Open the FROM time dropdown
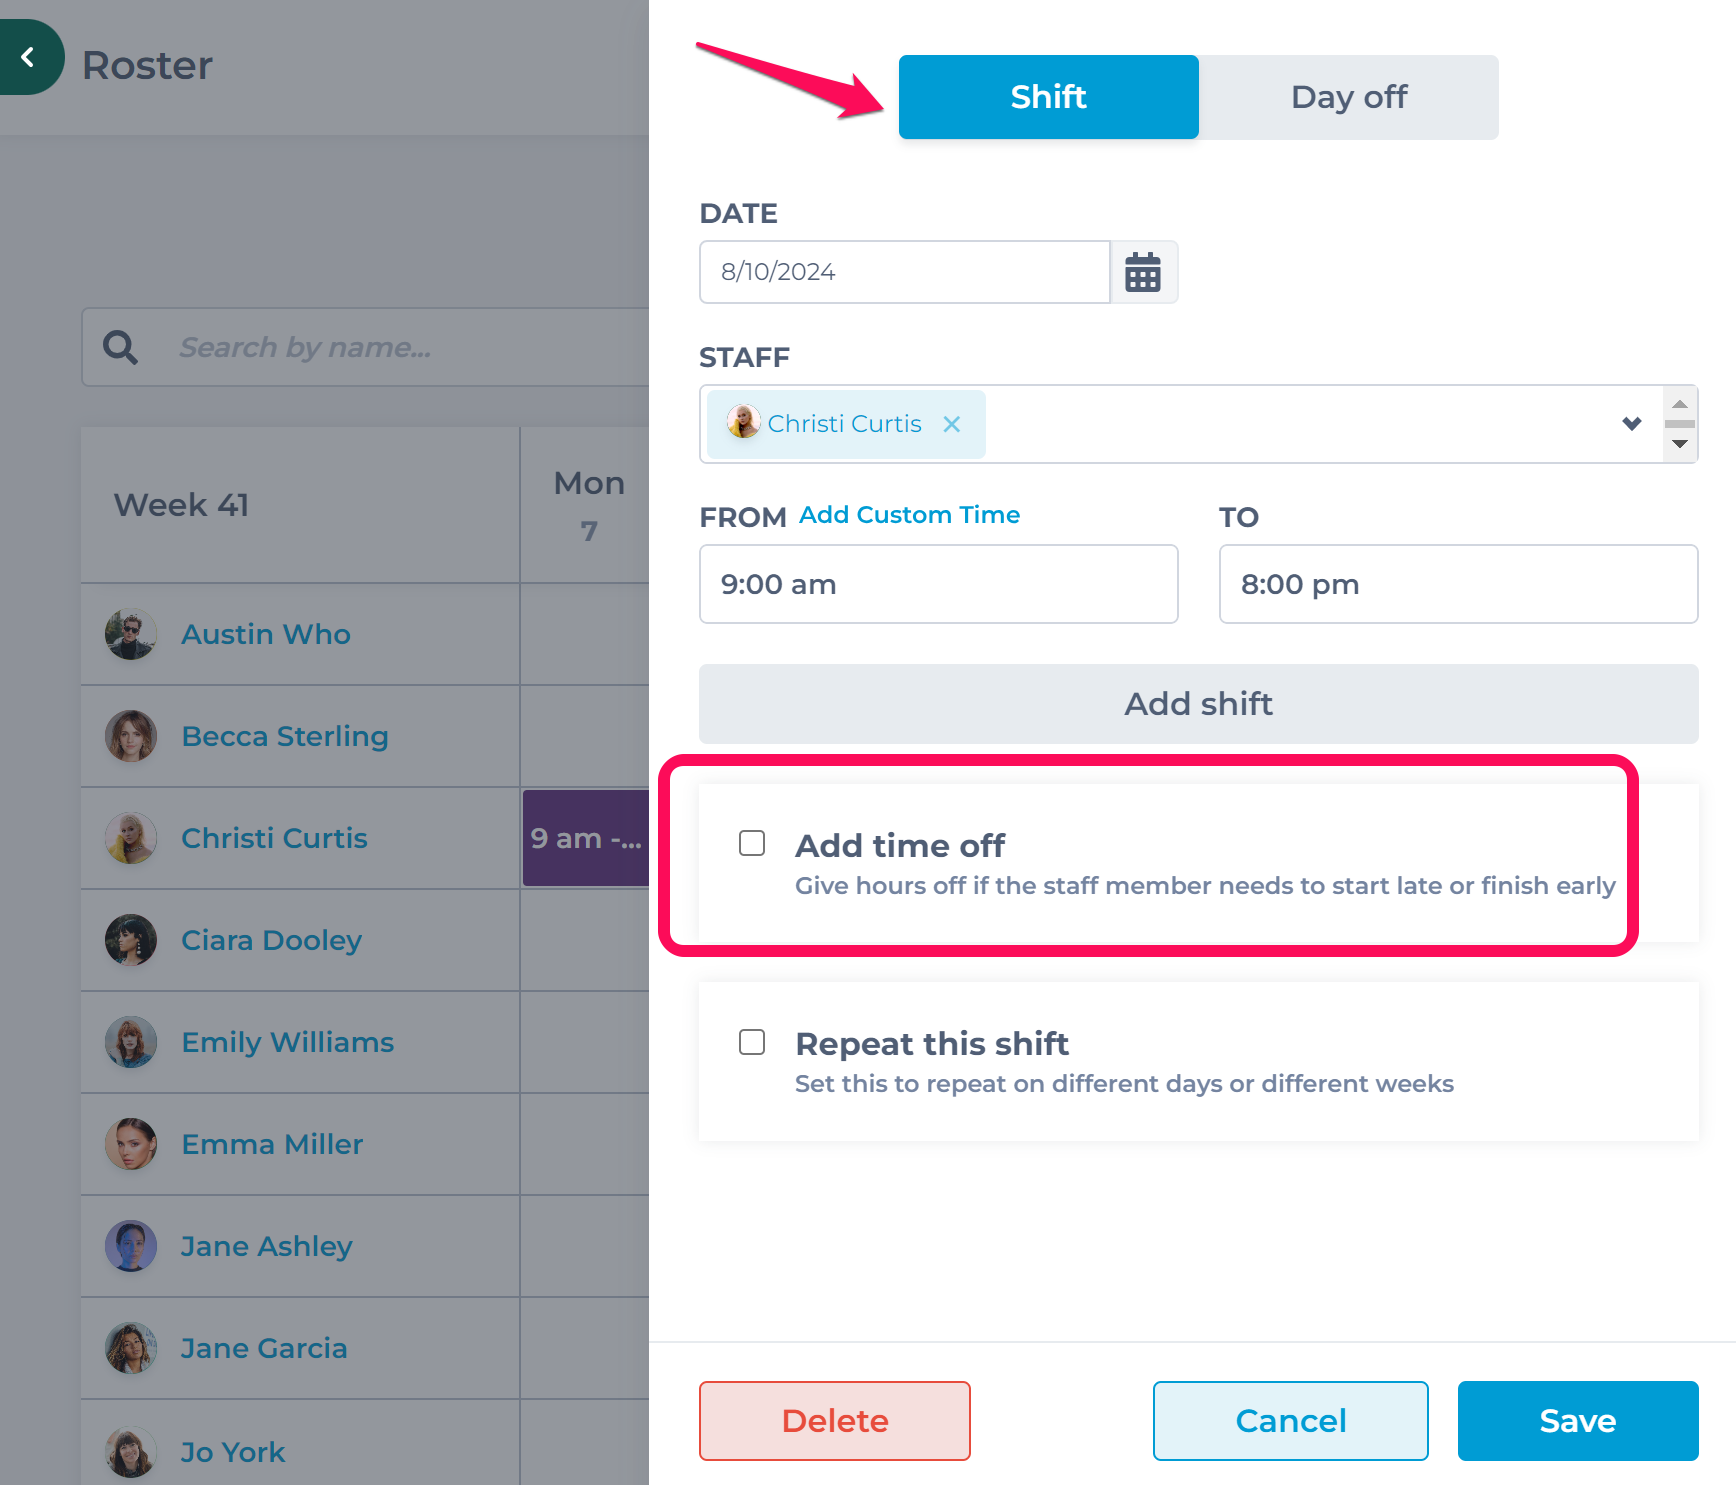Viewport: 1736px width, 1485px height. click(939, 584)
